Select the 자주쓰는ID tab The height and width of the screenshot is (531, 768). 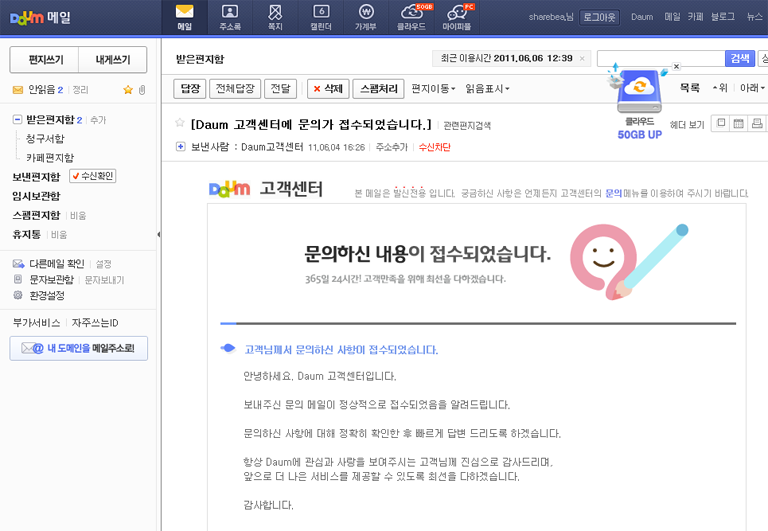[95, 323]
